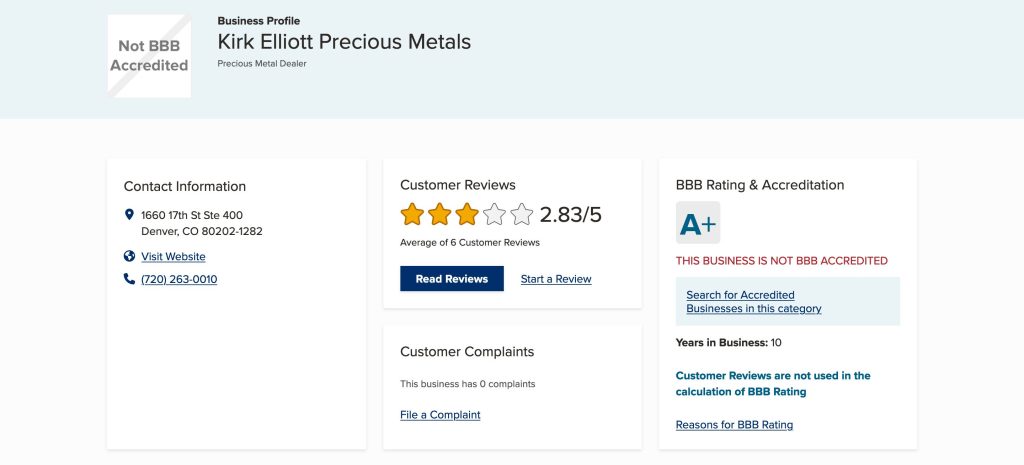Call the (720) 263-0010 phone link
1024x465 pixels.
(179, 280)
